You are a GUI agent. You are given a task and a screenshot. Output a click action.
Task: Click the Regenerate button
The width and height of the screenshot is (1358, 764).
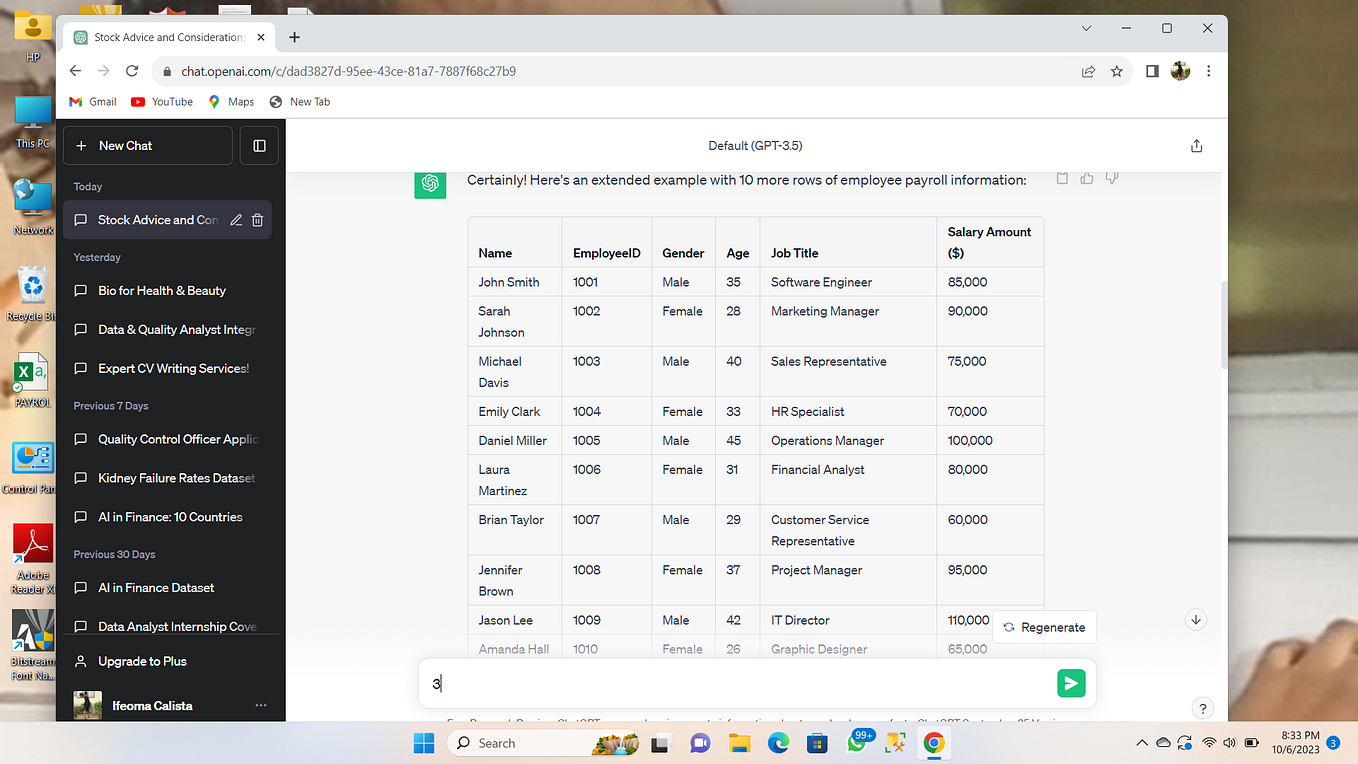(1044, 627)
